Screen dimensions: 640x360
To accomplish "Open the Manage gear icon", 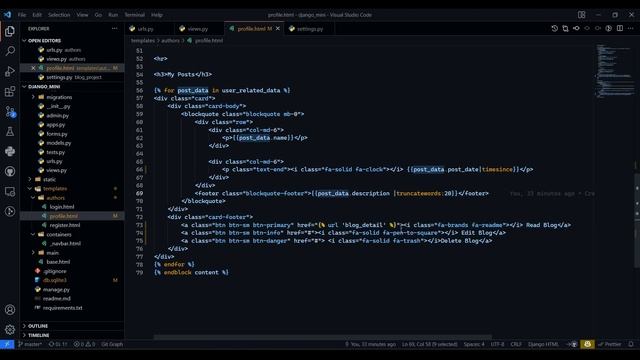I will click(x=10, y=329).
